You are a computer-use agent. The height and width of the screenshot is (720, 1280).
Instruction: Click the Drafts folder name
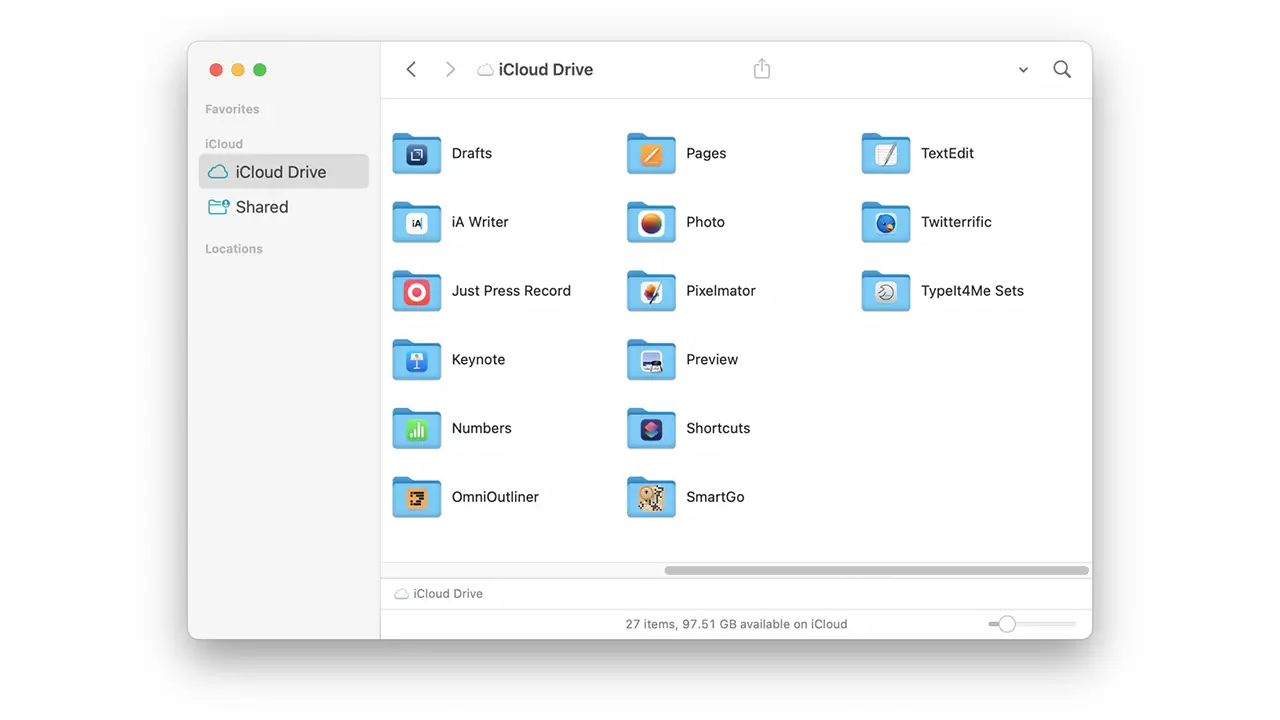(x=472, y=154)
